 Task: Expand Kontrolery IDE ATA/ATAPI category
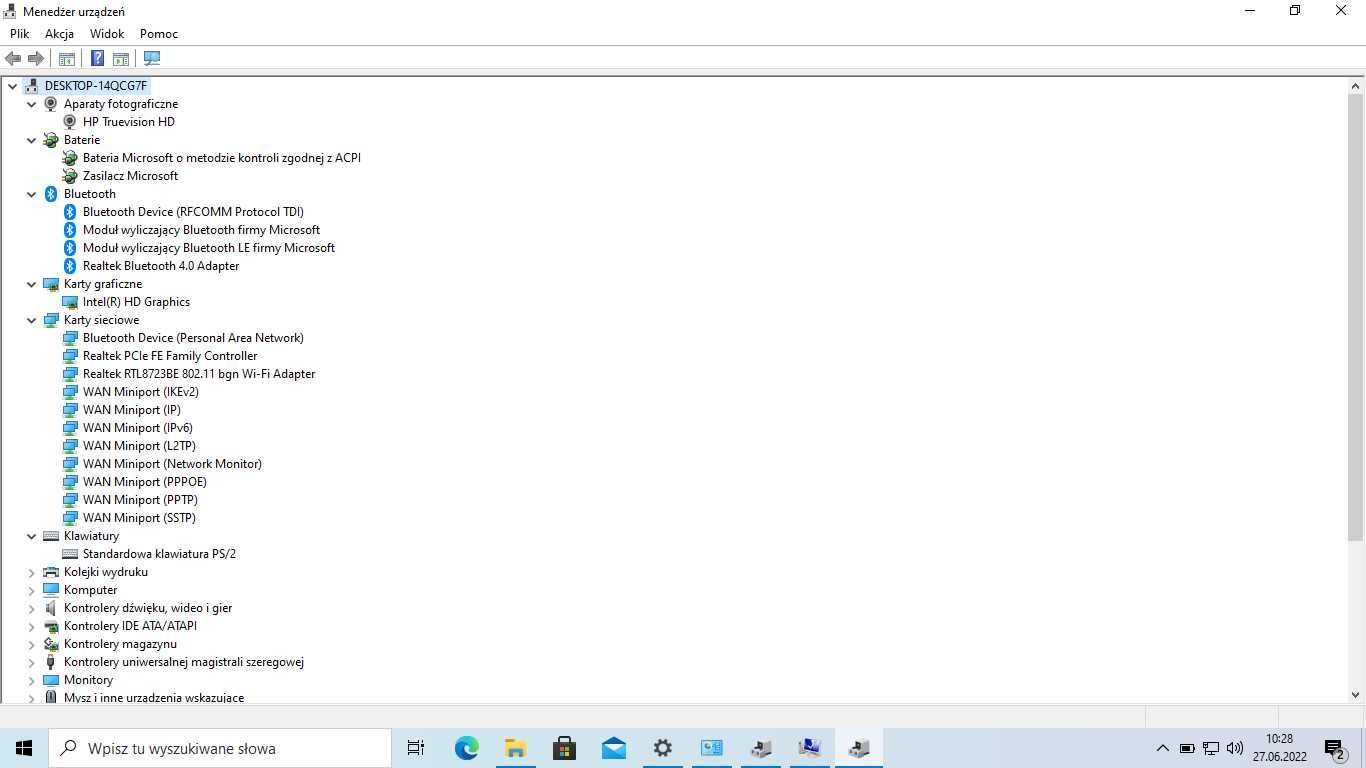pos(32,627)
